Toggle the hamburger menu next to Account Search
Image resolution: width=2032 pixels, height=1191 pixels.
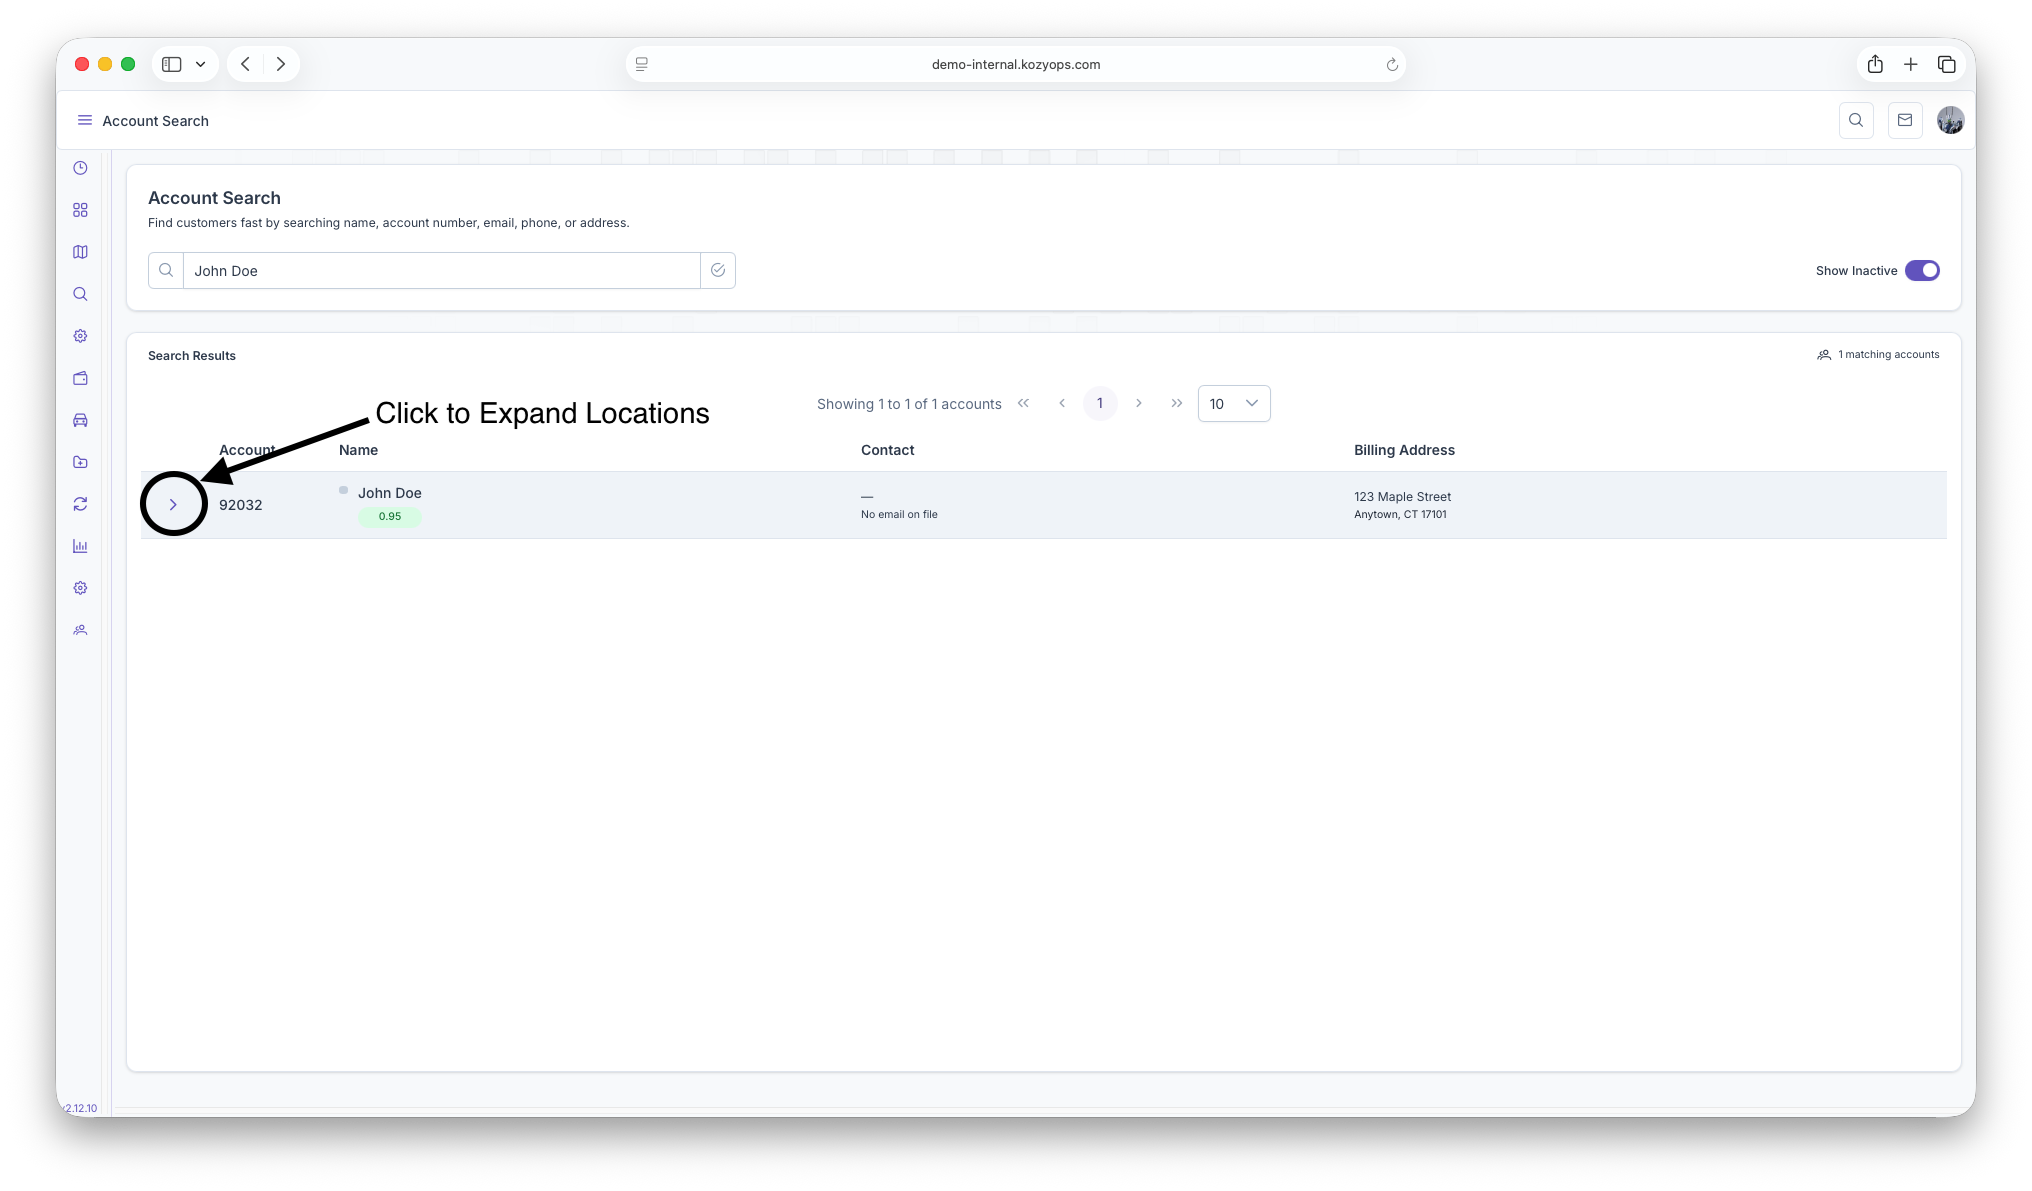coord(85,120)
